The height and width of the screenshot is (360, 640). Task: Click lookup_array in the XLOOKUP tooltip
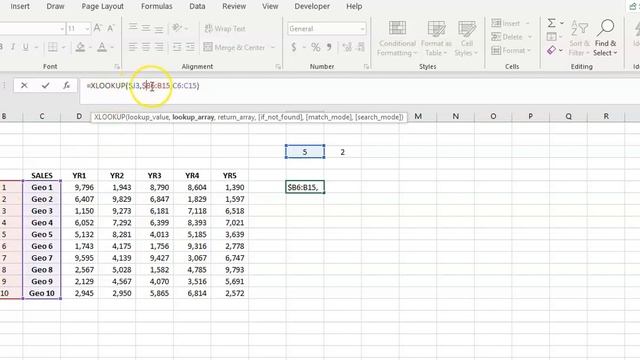coord(193,117)
